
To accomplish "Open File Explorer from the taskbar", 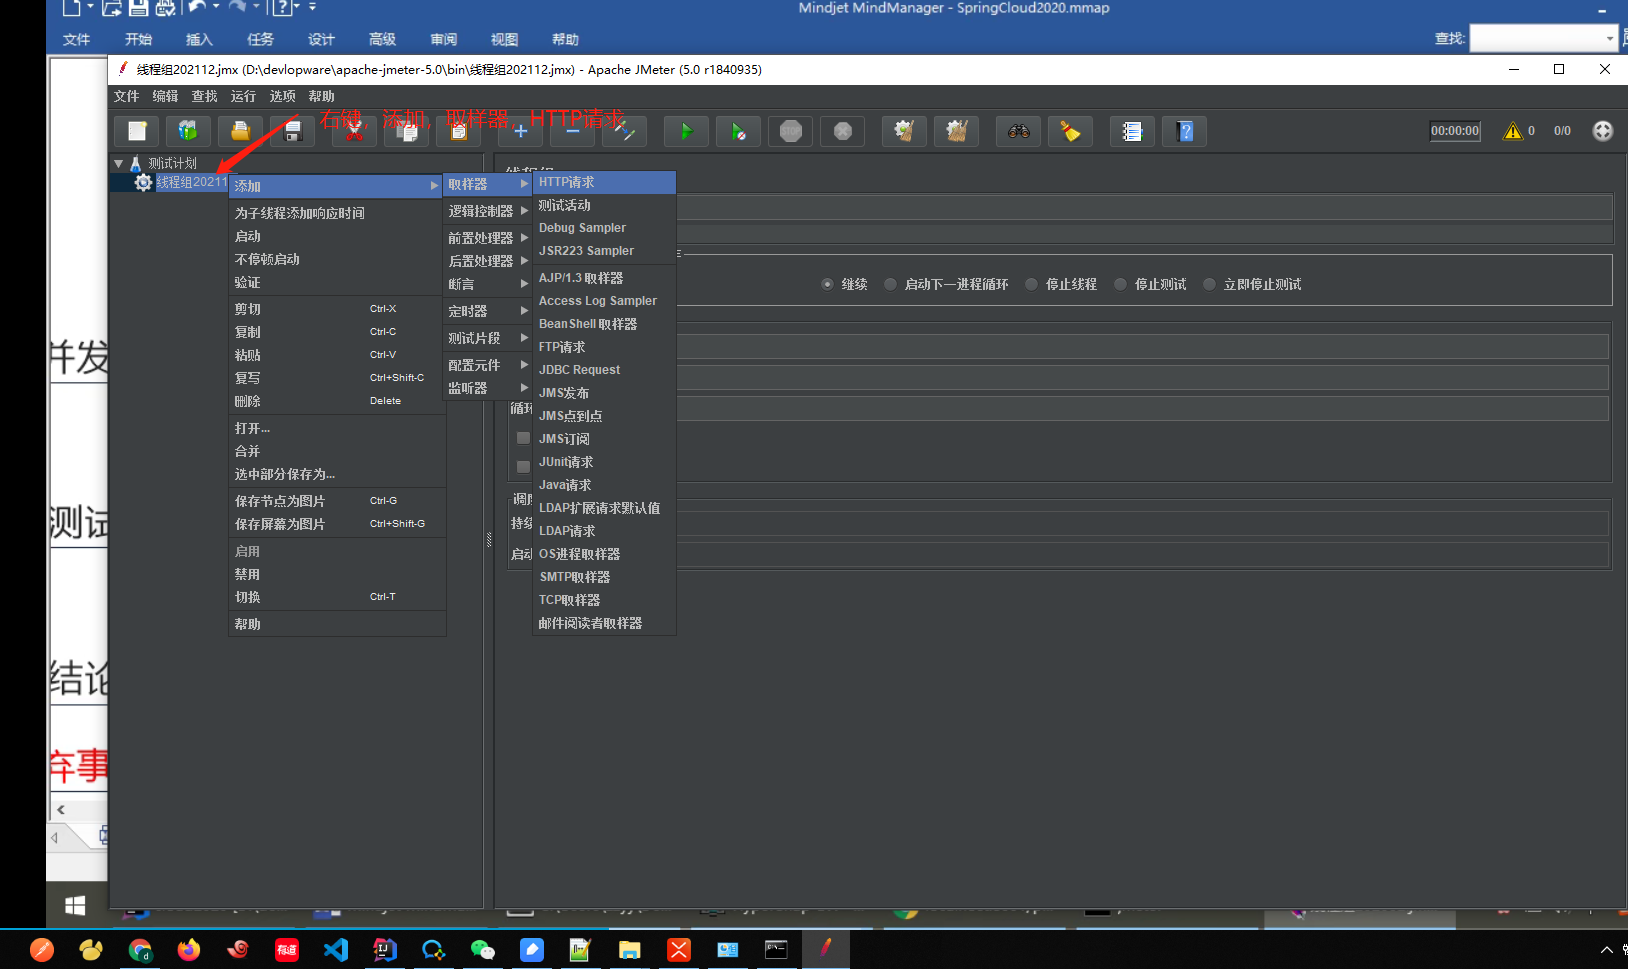I will (629, 949).
